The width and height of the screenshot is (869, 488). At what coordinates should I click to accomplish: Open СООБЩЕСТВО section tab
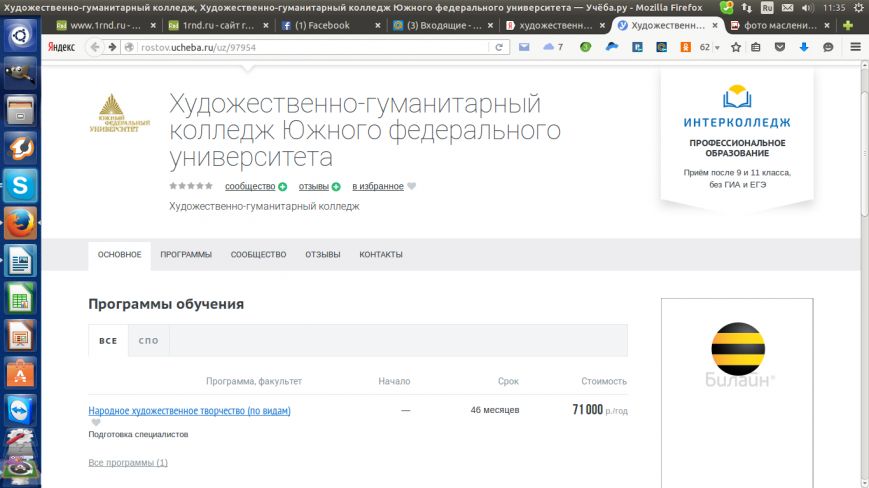[x=258, y=255]
